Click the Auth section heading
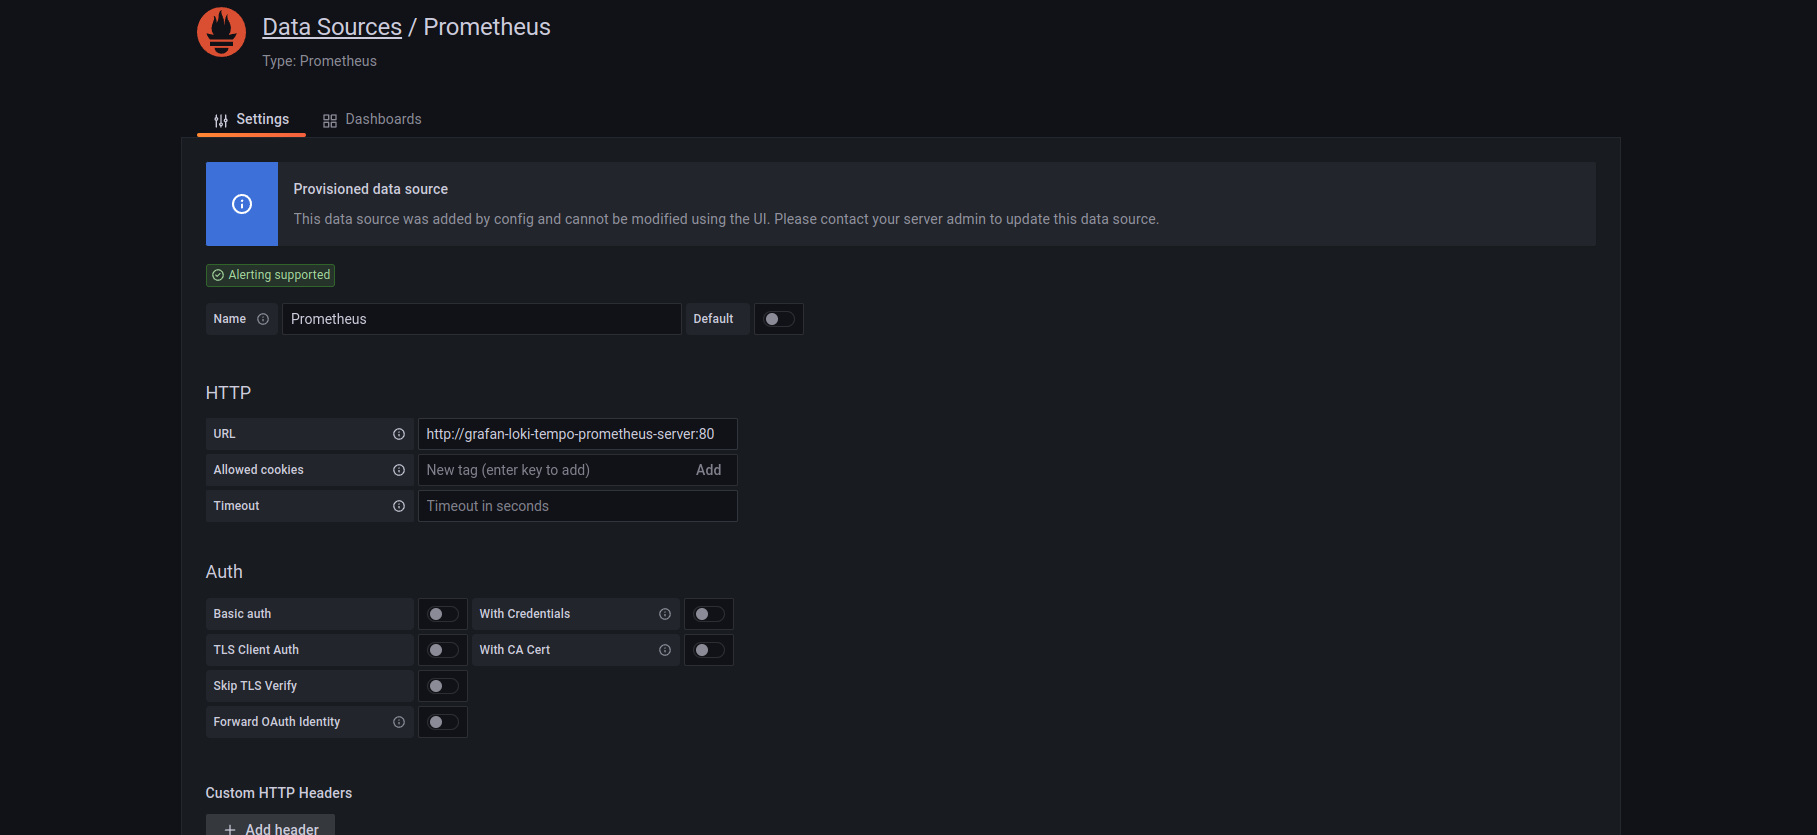Image resolution: width=1817 pixels, height=835 pixels. pos(224,572)
